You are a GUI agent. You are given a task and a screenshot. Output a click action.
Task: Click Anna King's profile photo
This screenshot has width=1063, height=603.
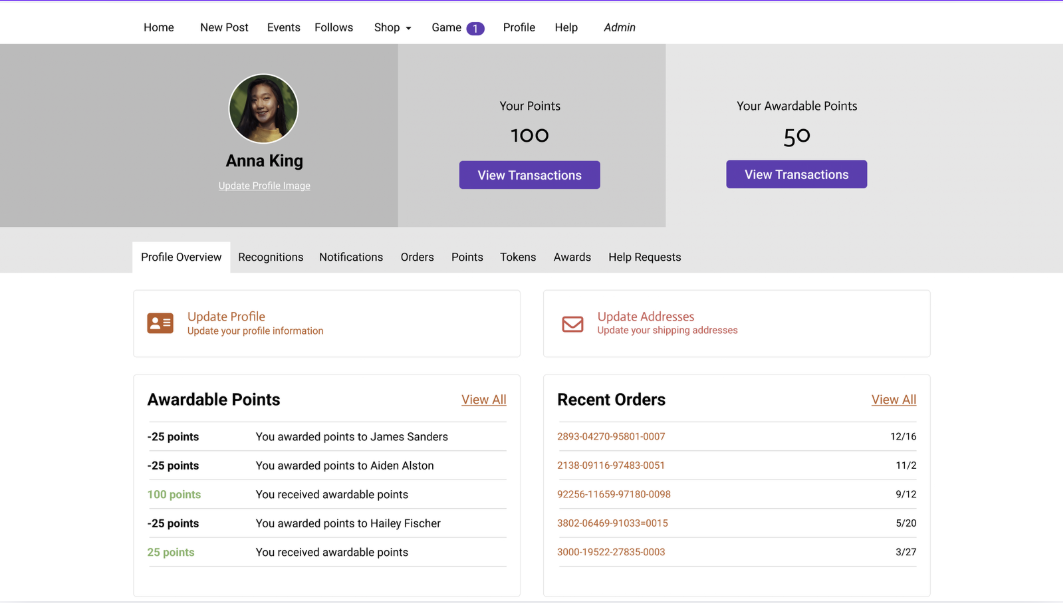click(263, 108)
